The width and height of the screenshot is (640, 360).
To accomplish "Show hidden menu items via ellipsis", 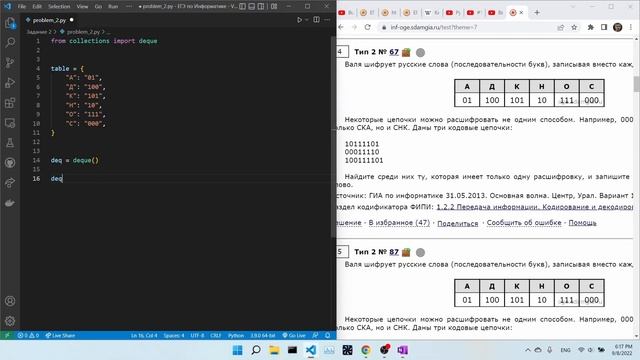I will (129, 7).
